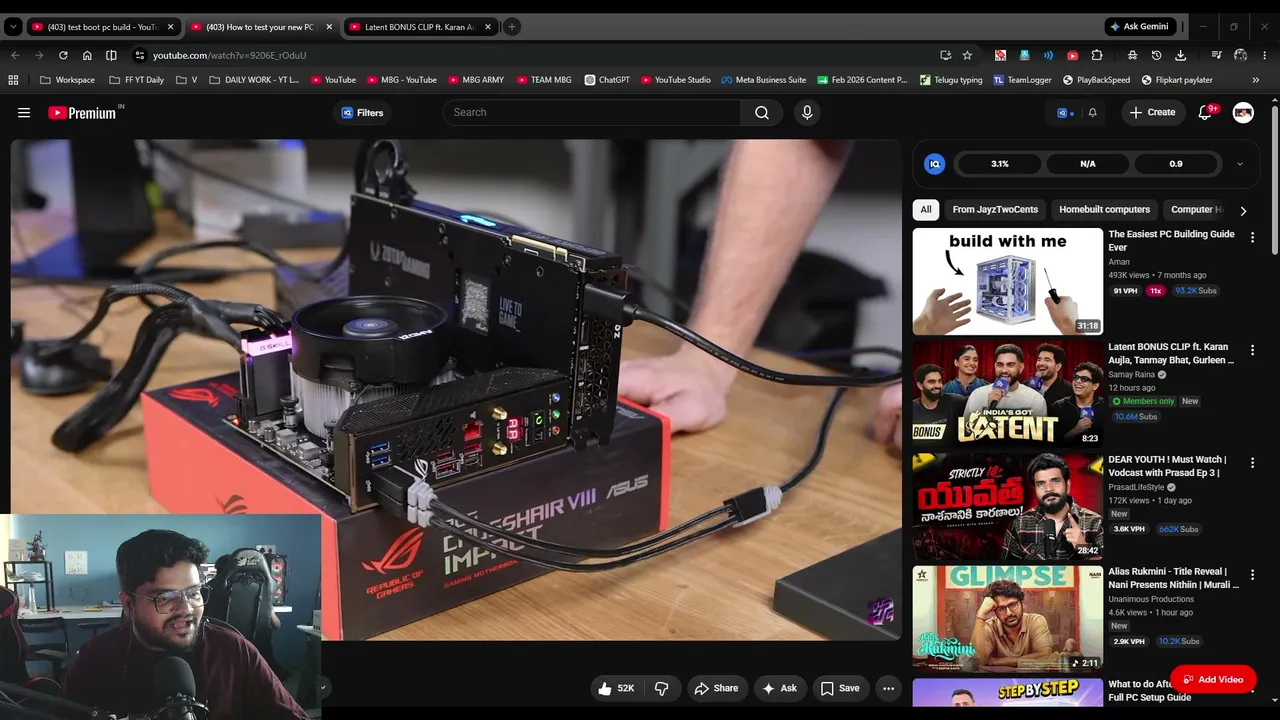Open the vidIQ Filters button
The height and width of the screenshot is (720, 1280).
(362, 113)
